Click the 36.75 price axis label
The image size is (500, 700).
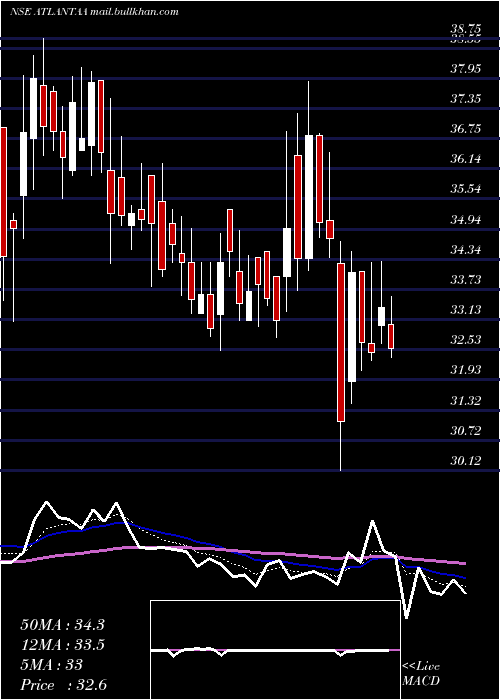click(x=466, y=129)
